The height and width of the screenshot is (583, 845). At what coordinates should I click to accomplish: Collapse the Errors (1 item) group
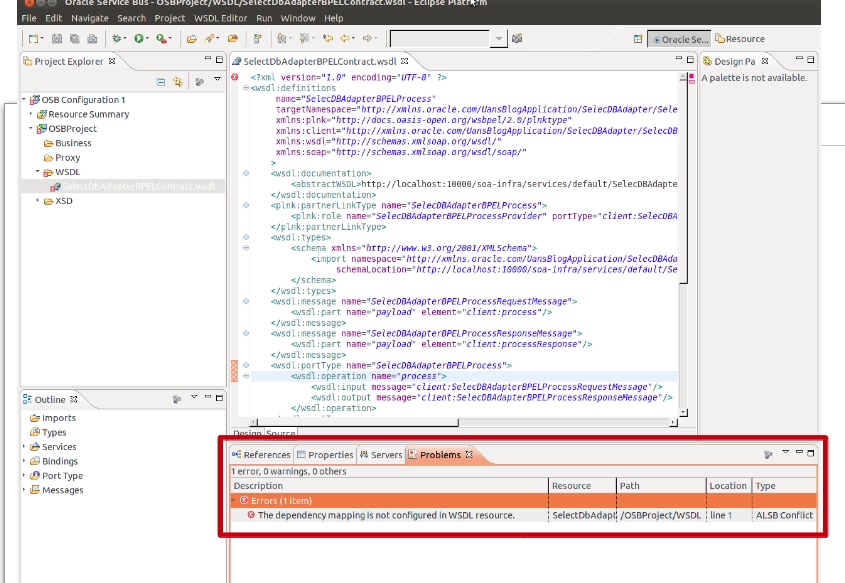point(234,499)
